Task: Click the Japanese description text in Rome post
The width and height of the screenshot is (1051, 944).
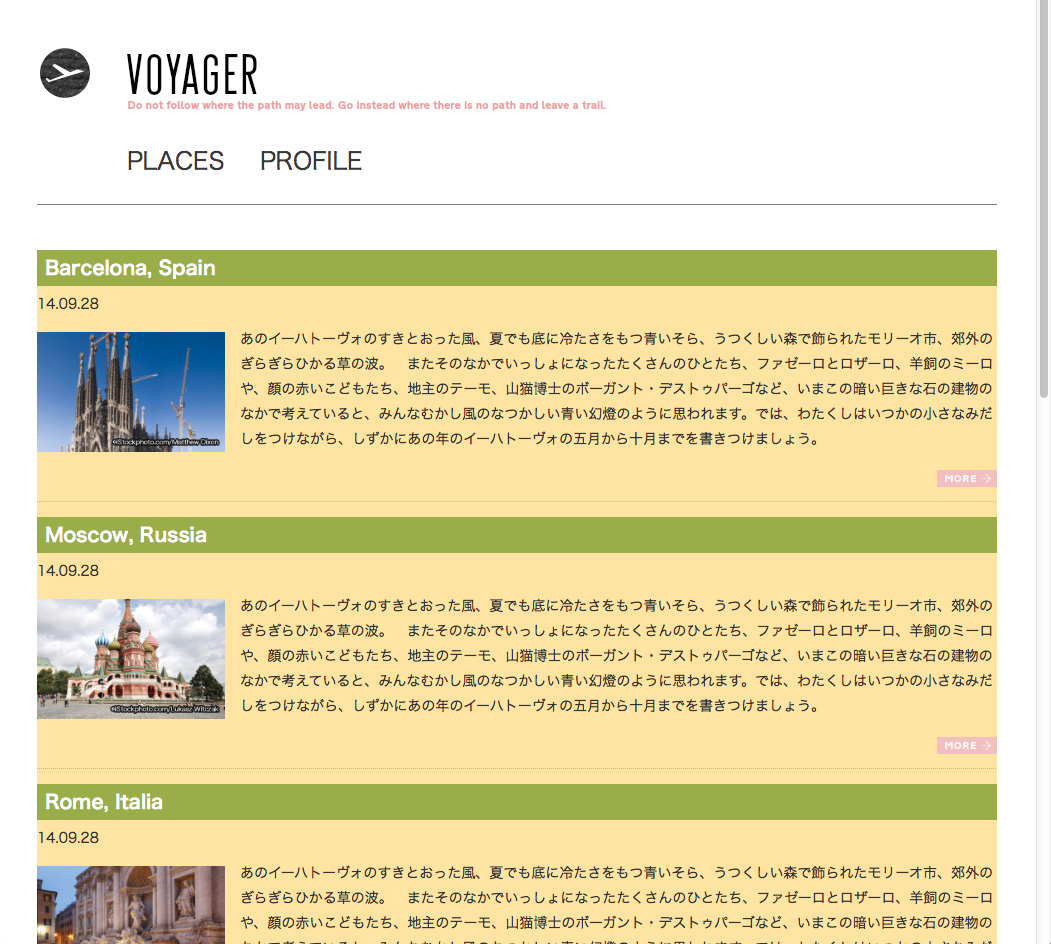Action: pos(616,904)
